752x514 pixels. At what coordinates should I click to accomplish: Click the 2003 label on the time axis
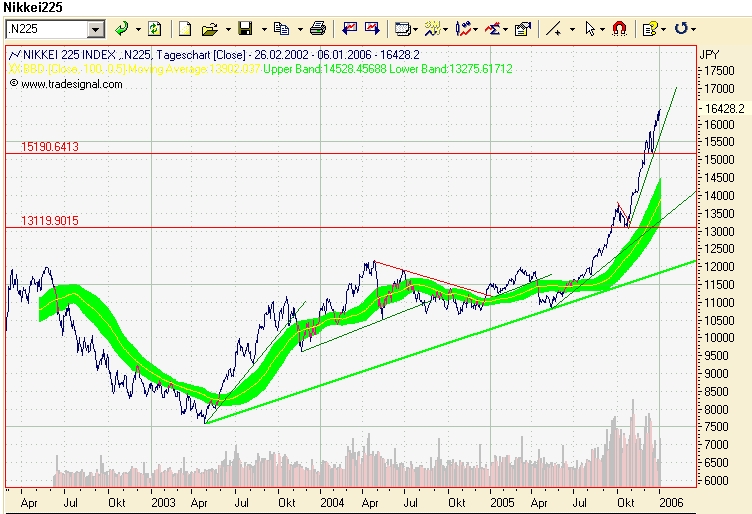(164, 502)
